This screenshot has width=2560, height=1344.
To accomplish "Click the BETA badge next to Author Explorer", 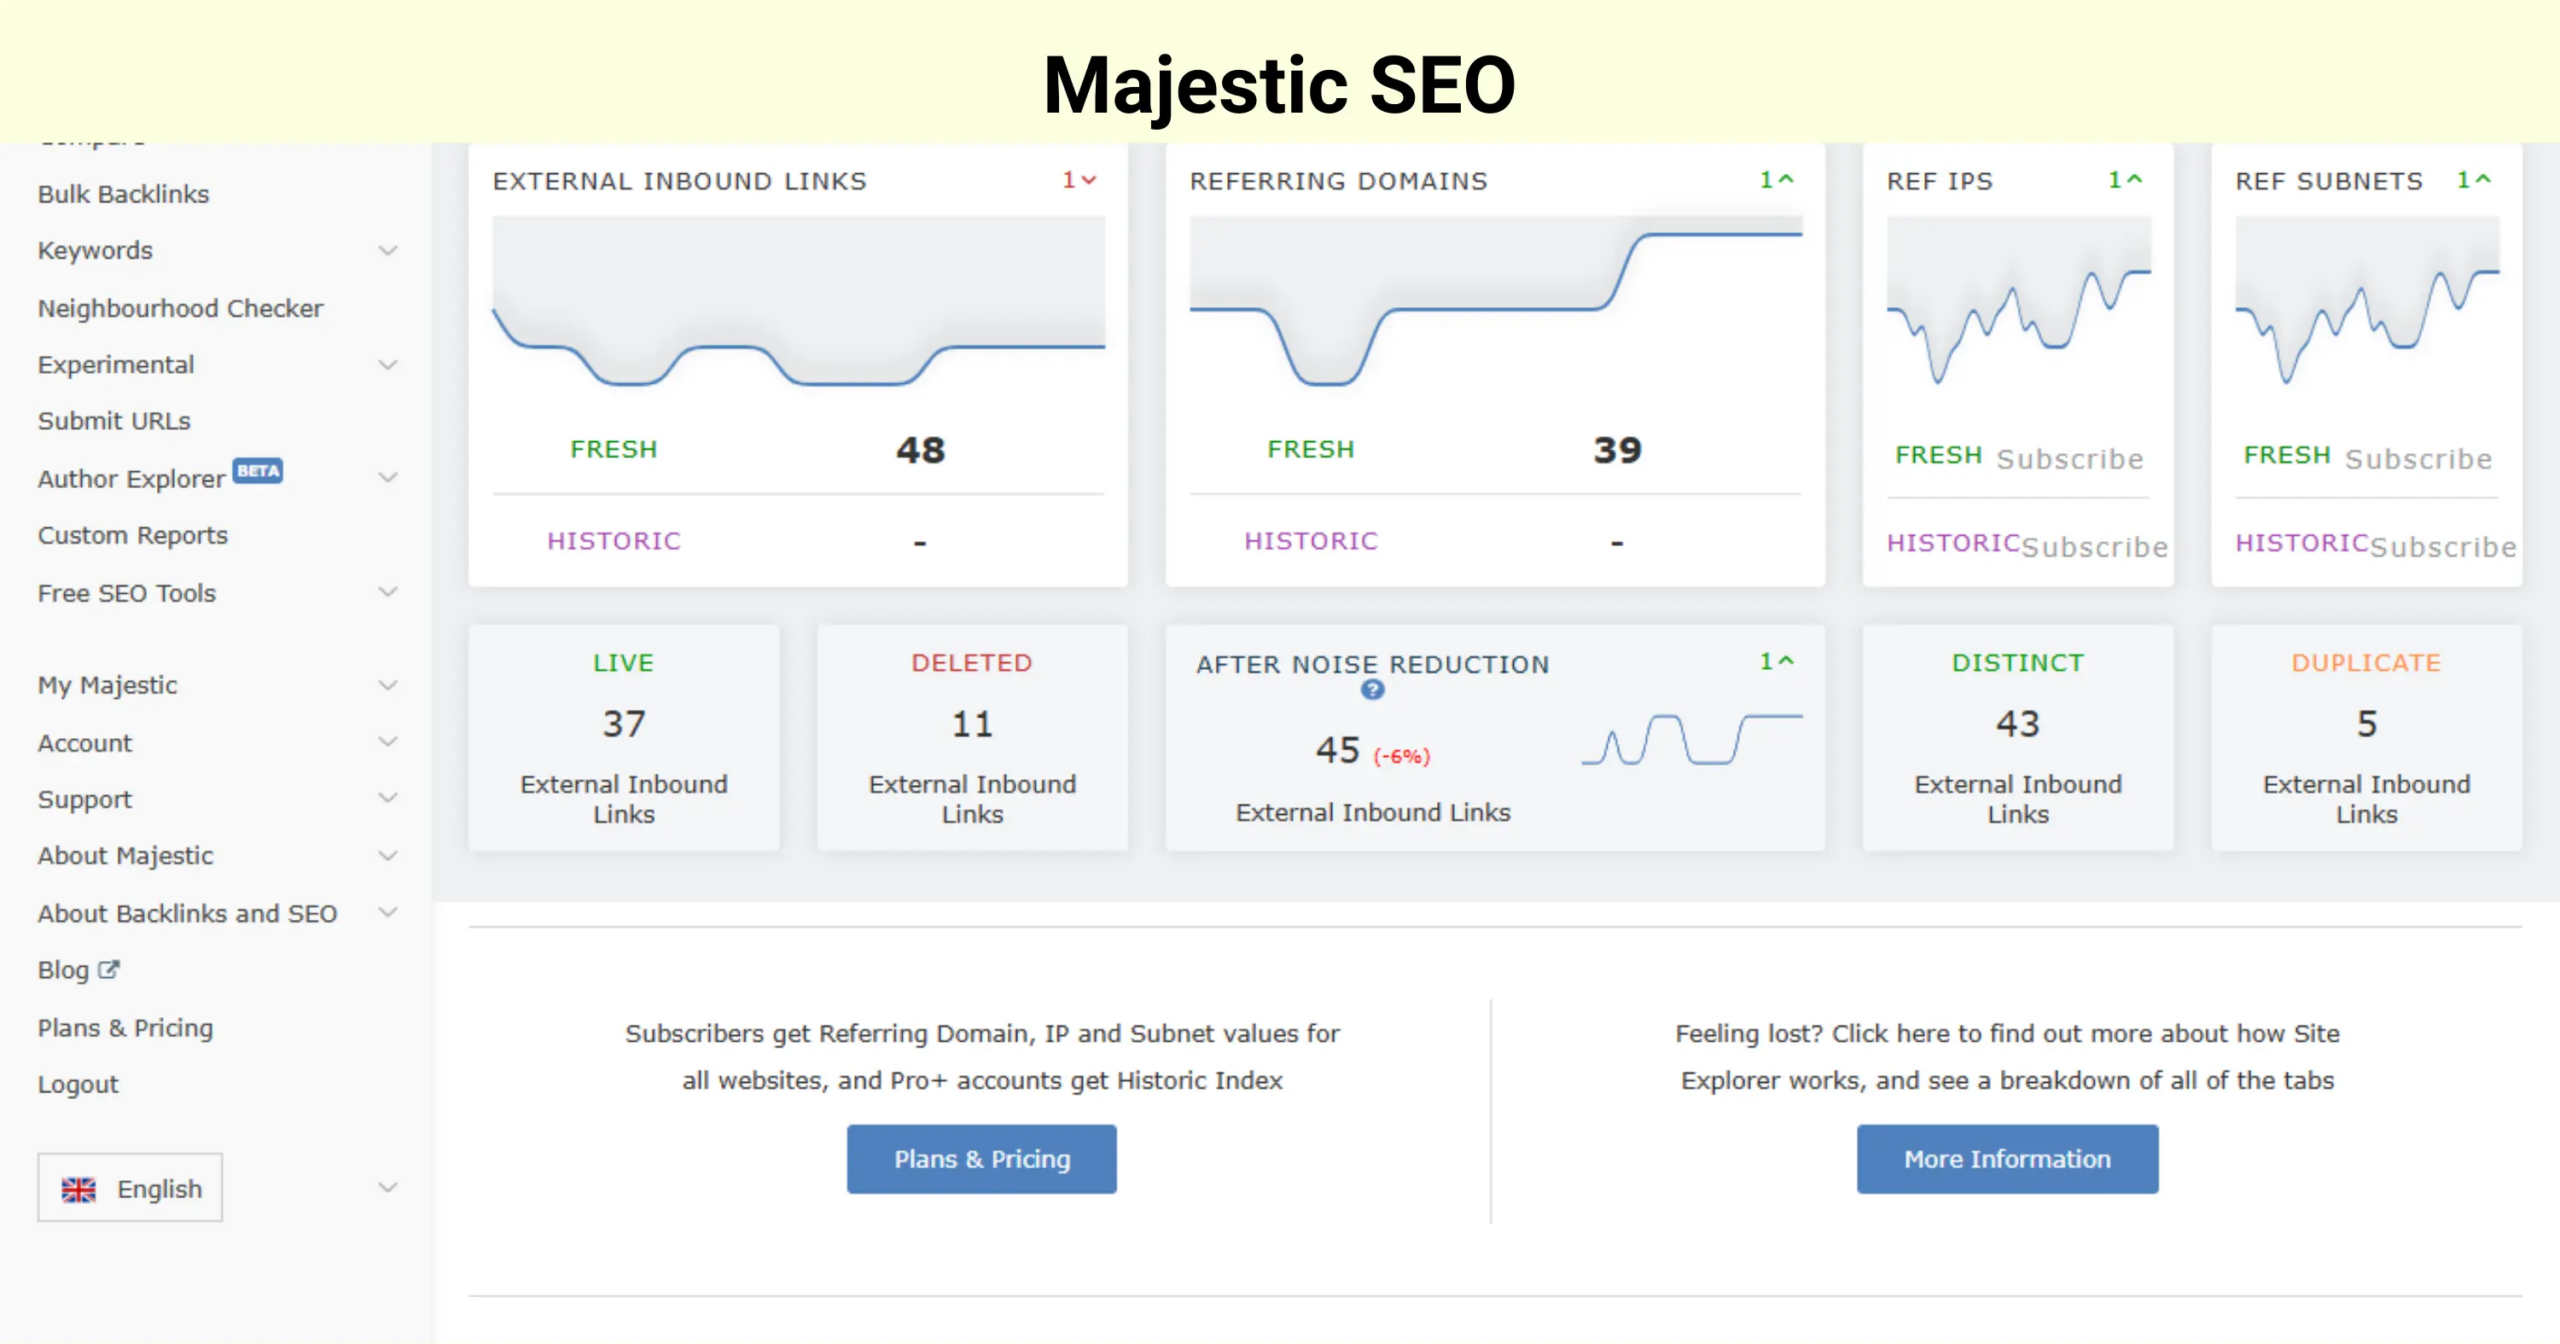I will click(257, 470).
